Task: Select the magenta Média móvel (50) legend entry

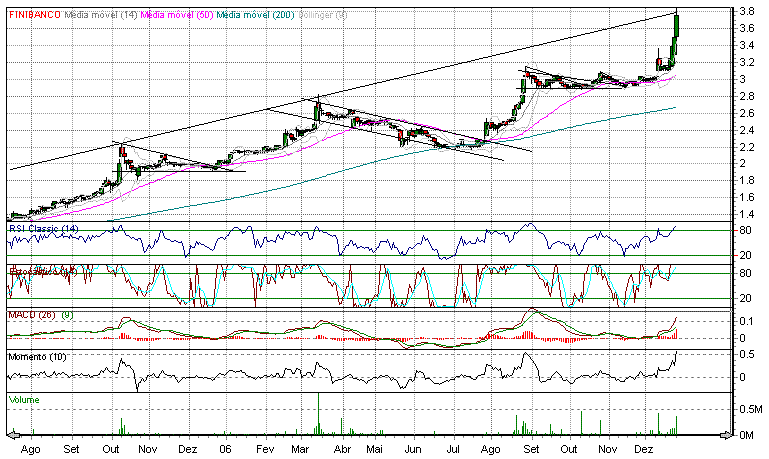Action: (177, 15)
